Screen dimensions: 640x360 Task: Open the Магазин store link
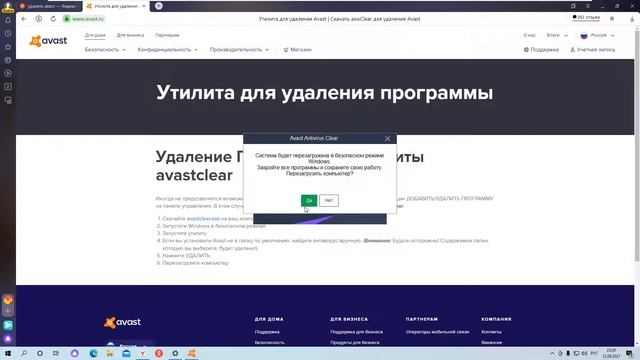[x=298, y=50]
